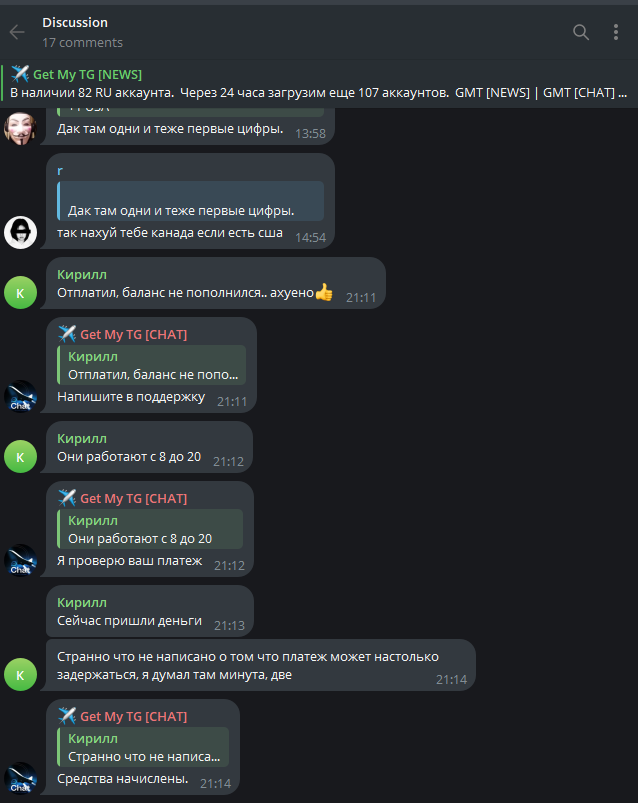Click chat avatar beside Средства начислены message
The width and height of the screenshot is (638, 803).
pos(20,778)
